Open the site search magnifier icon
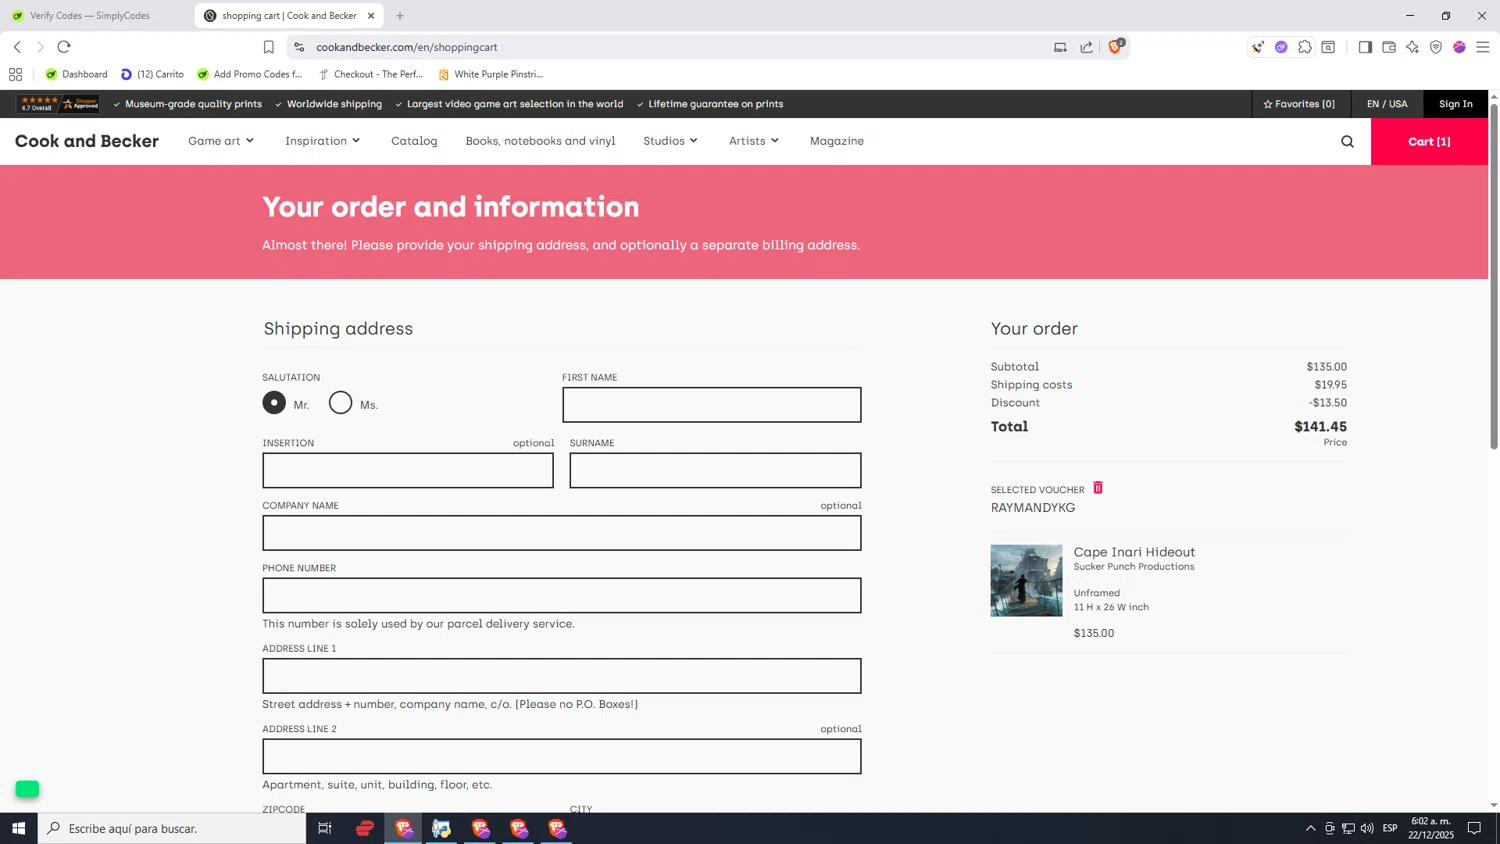 click(x=1347, y=142)
